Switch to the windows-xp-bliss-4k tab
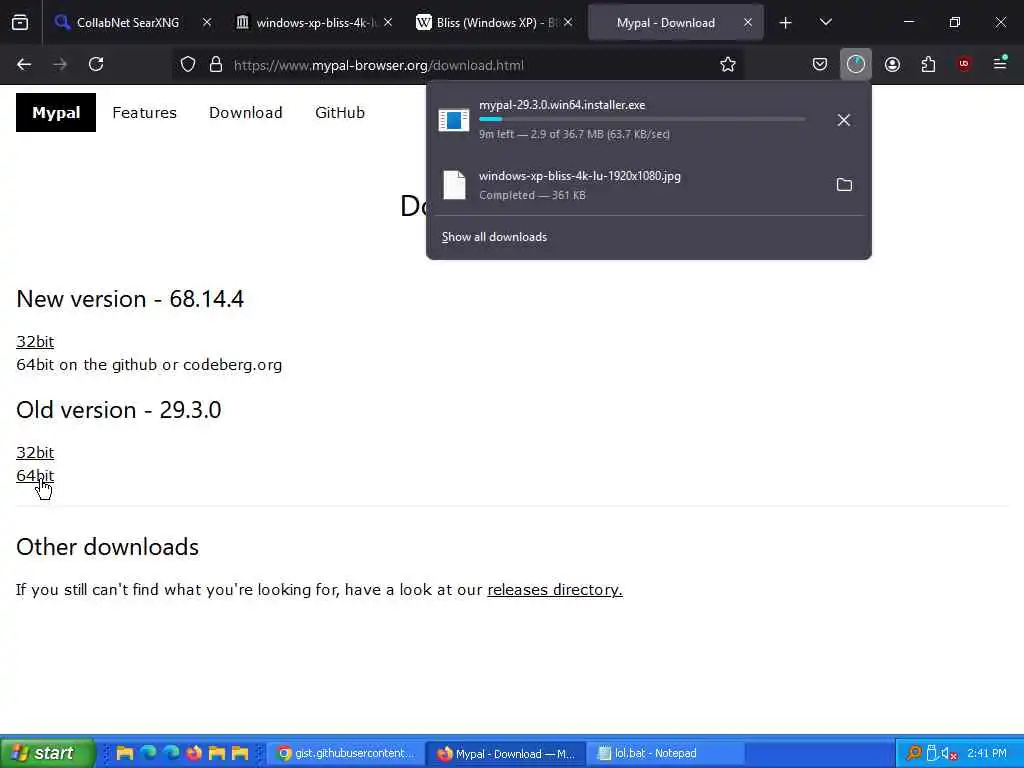The image size is (1024, 768). click(x=313, y=22)
